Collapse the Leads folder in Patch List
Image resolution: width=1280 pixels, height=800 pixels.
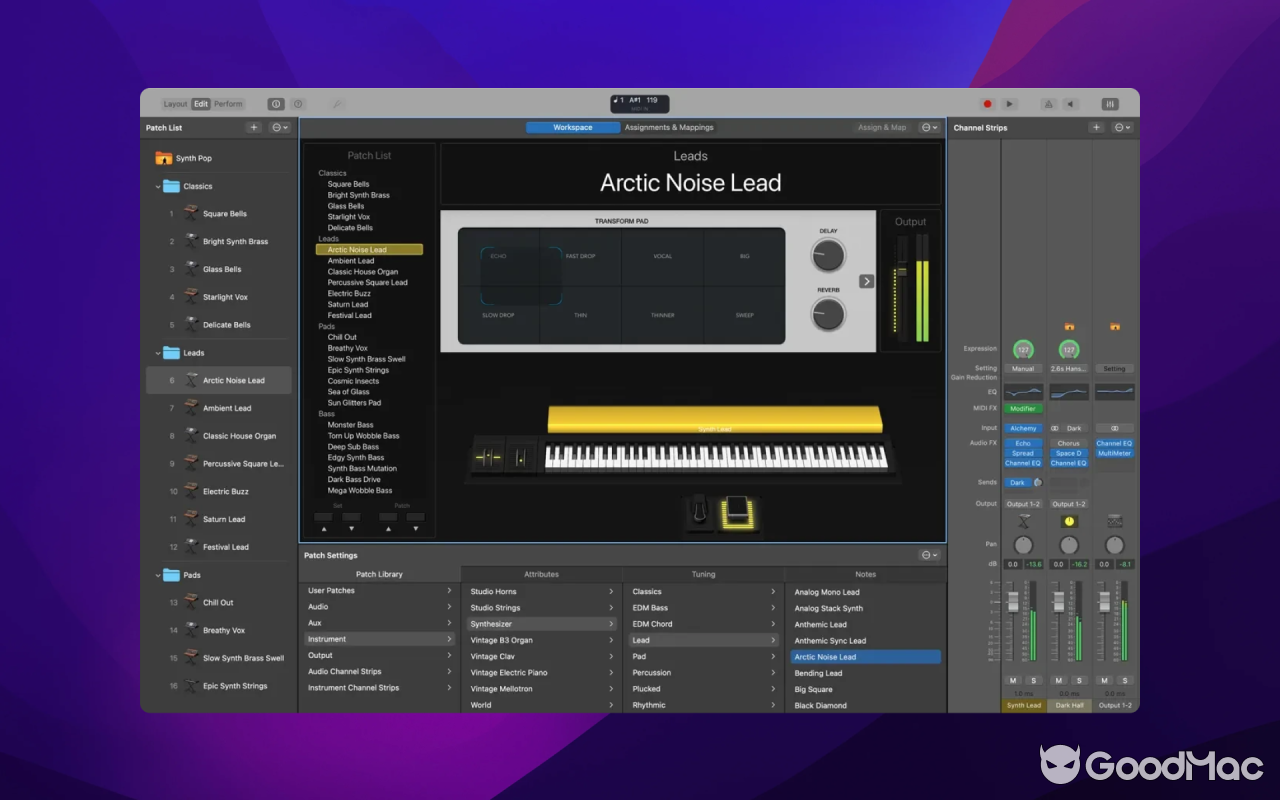pos(158,353)
